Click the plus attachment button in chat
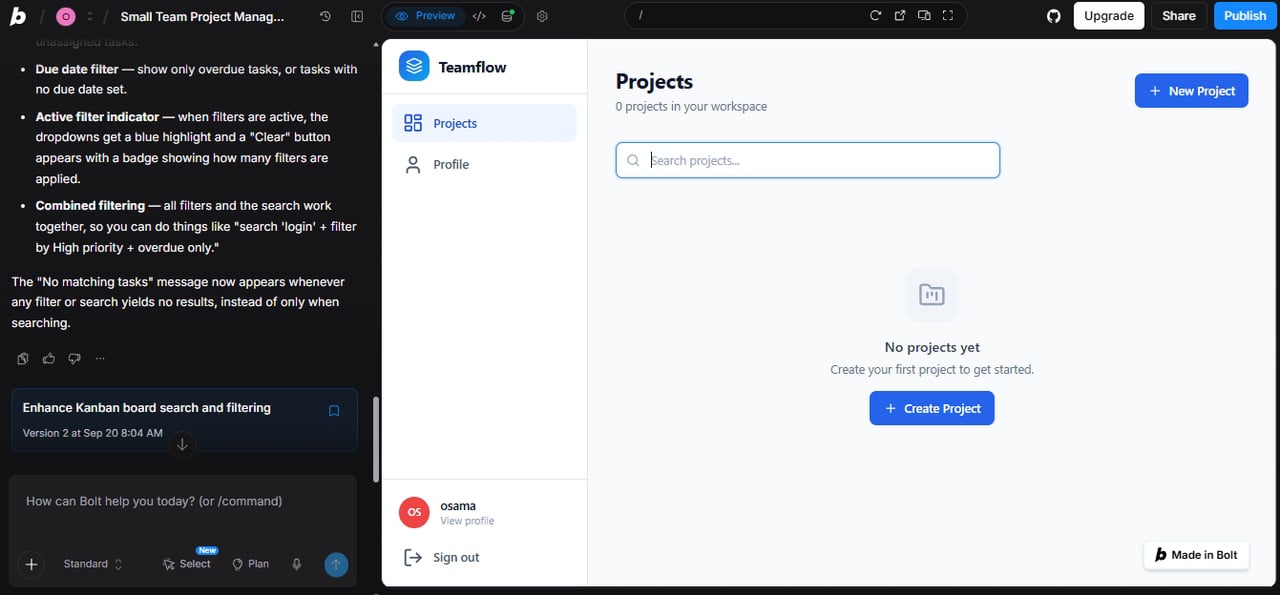This screenshot has height=595, width=1280. click(31, 564)
